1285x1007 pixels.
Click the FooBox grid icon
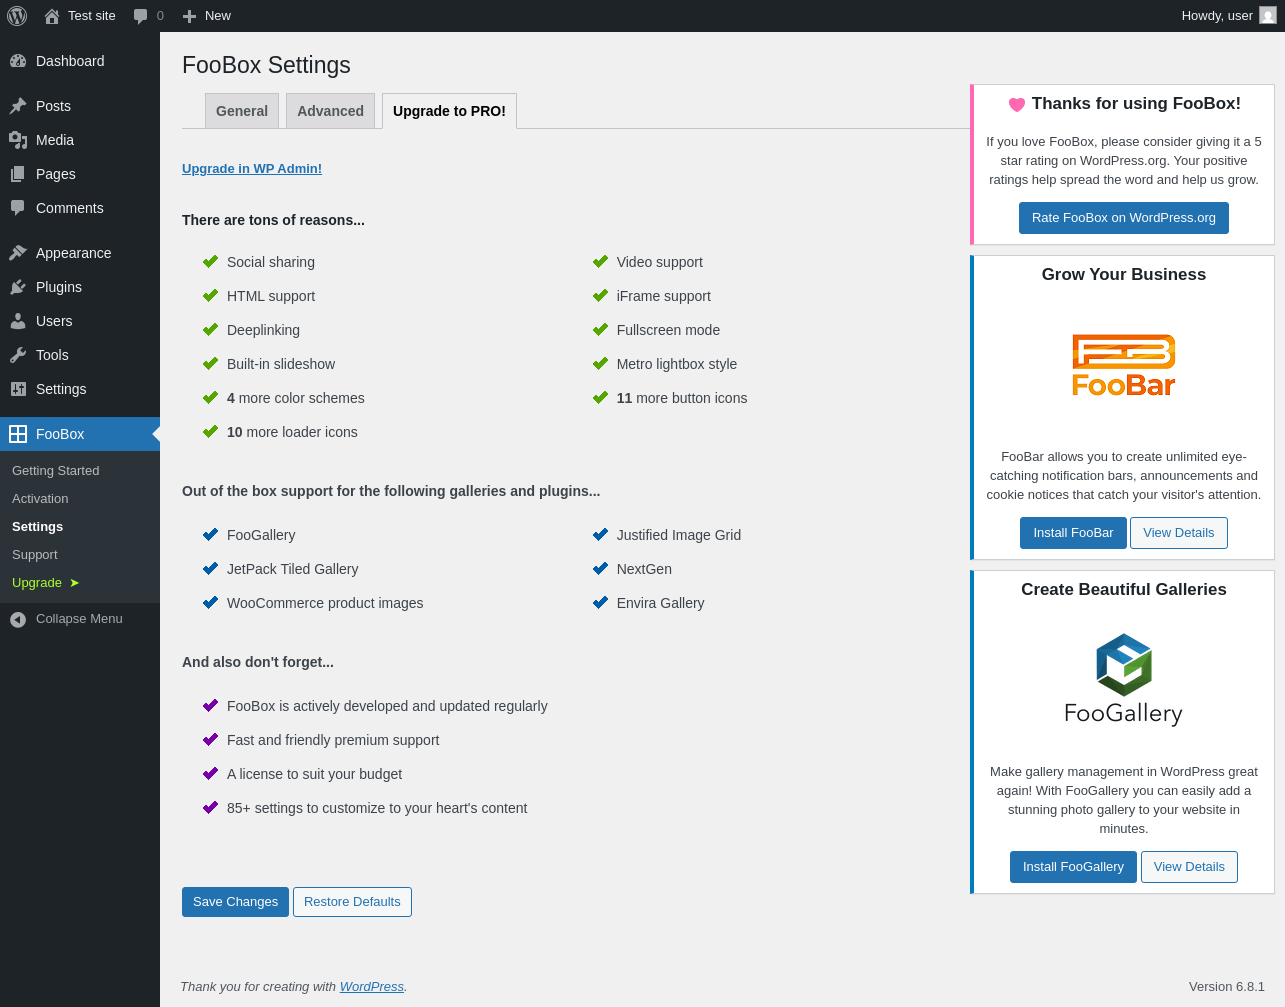point(18,434)
